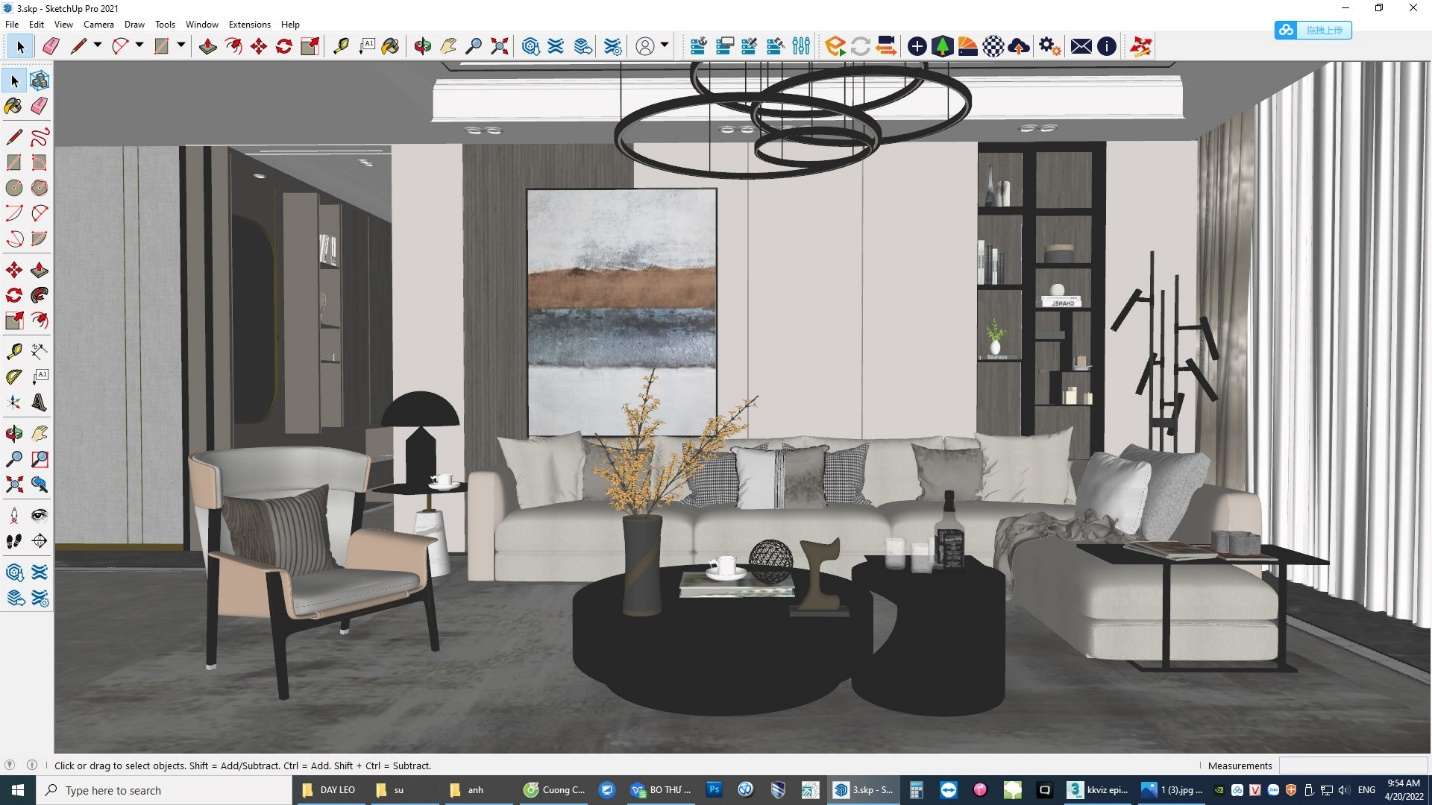Expand the Line tool dropdown arrow
The width and height of the screenshot is (1432, 805).
pos(97,45)
